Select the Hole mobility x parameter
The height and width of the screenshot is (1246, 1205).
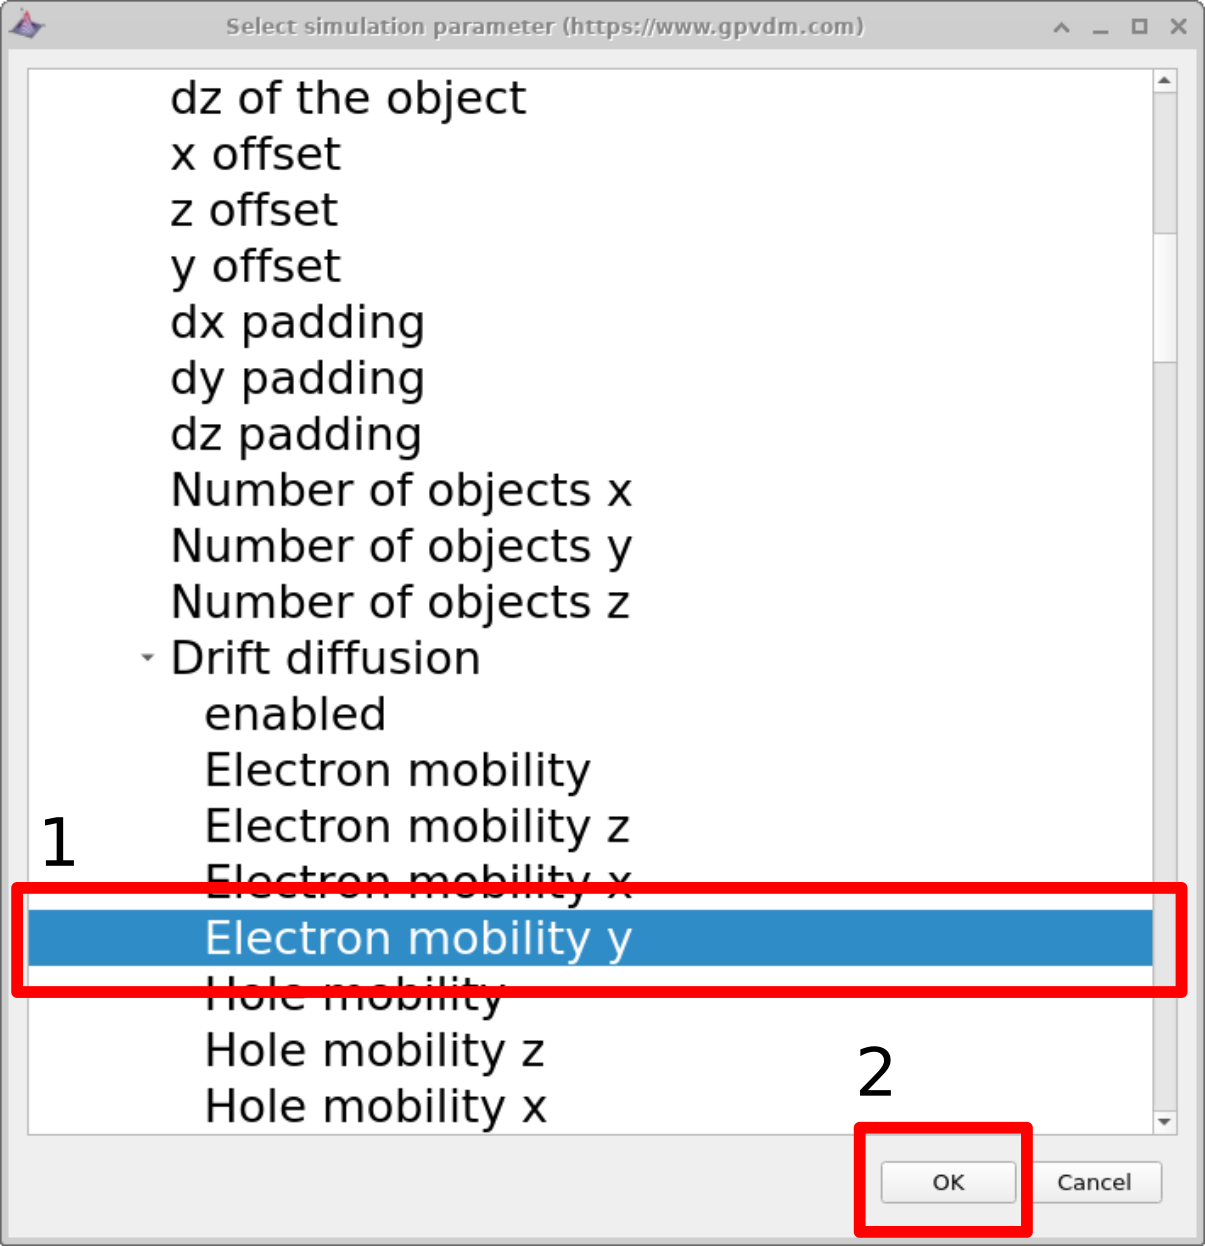click(x=375, y=1105)
